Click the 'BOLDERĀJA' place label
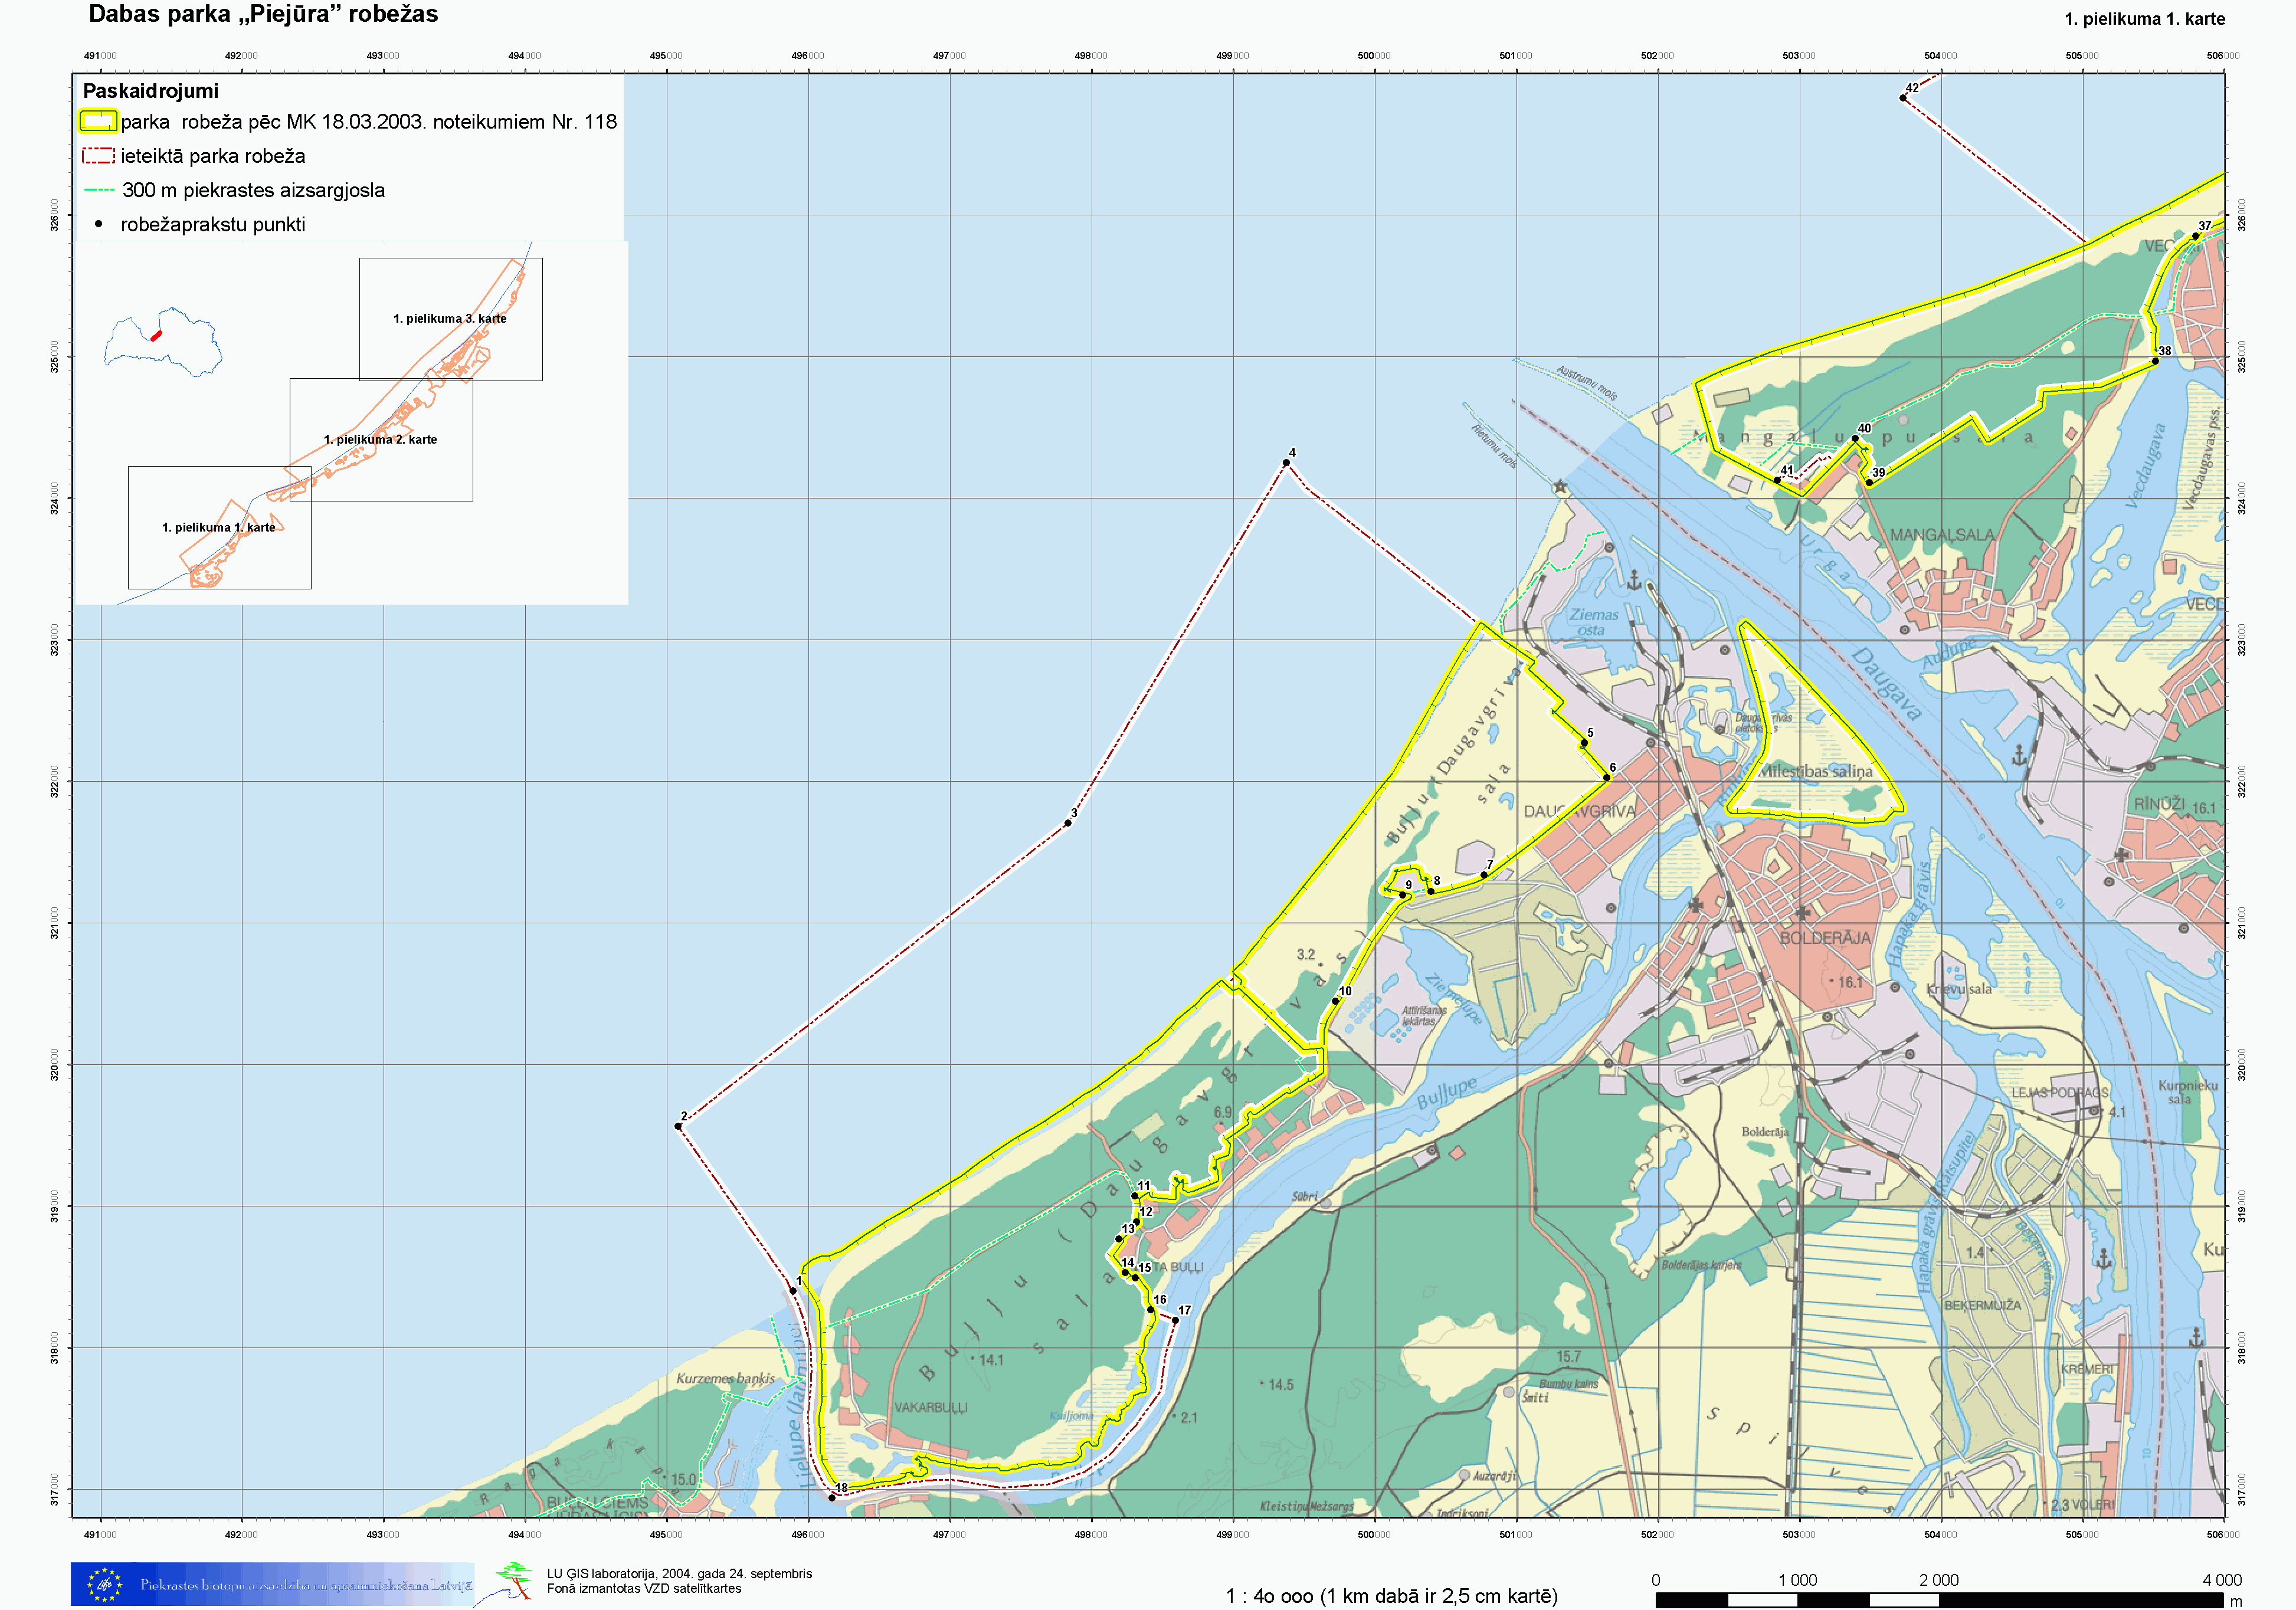This screenshot has height=1610, width=2296. [1825, 938]
